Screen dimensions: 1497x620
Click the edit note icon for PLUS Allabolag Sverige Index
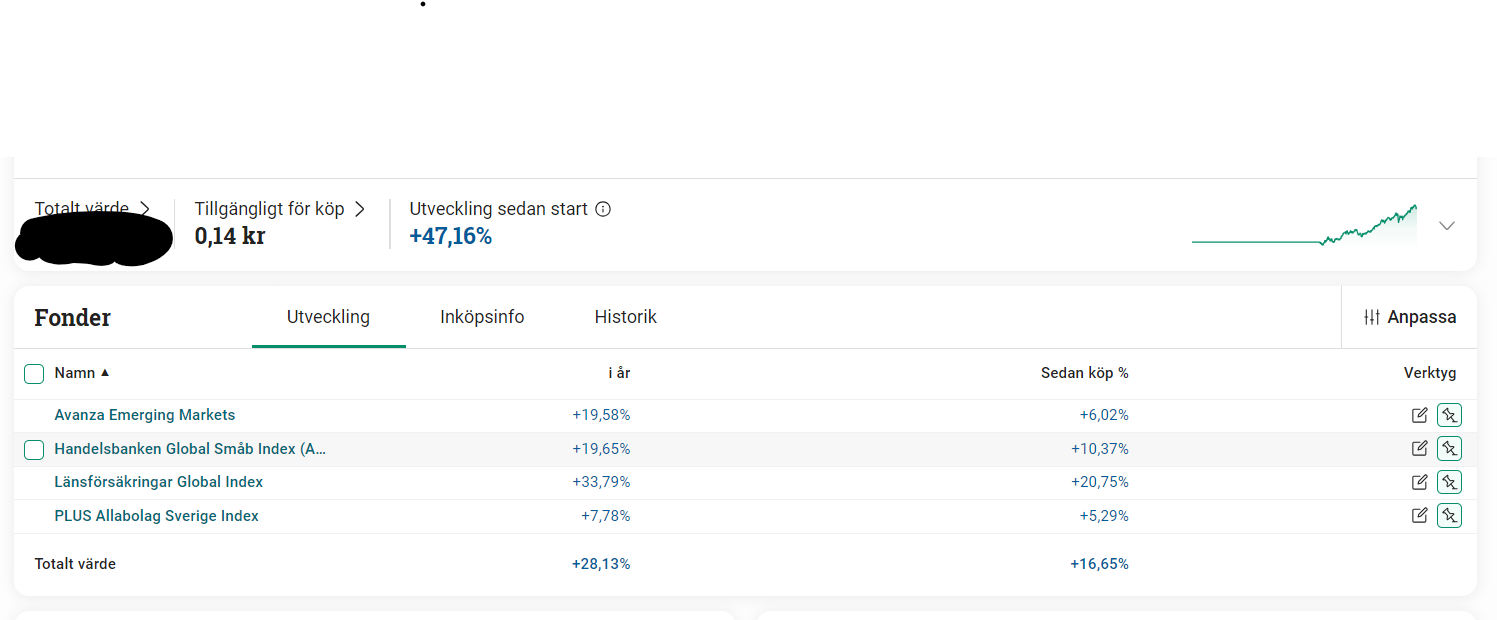tap(1419, 515)
